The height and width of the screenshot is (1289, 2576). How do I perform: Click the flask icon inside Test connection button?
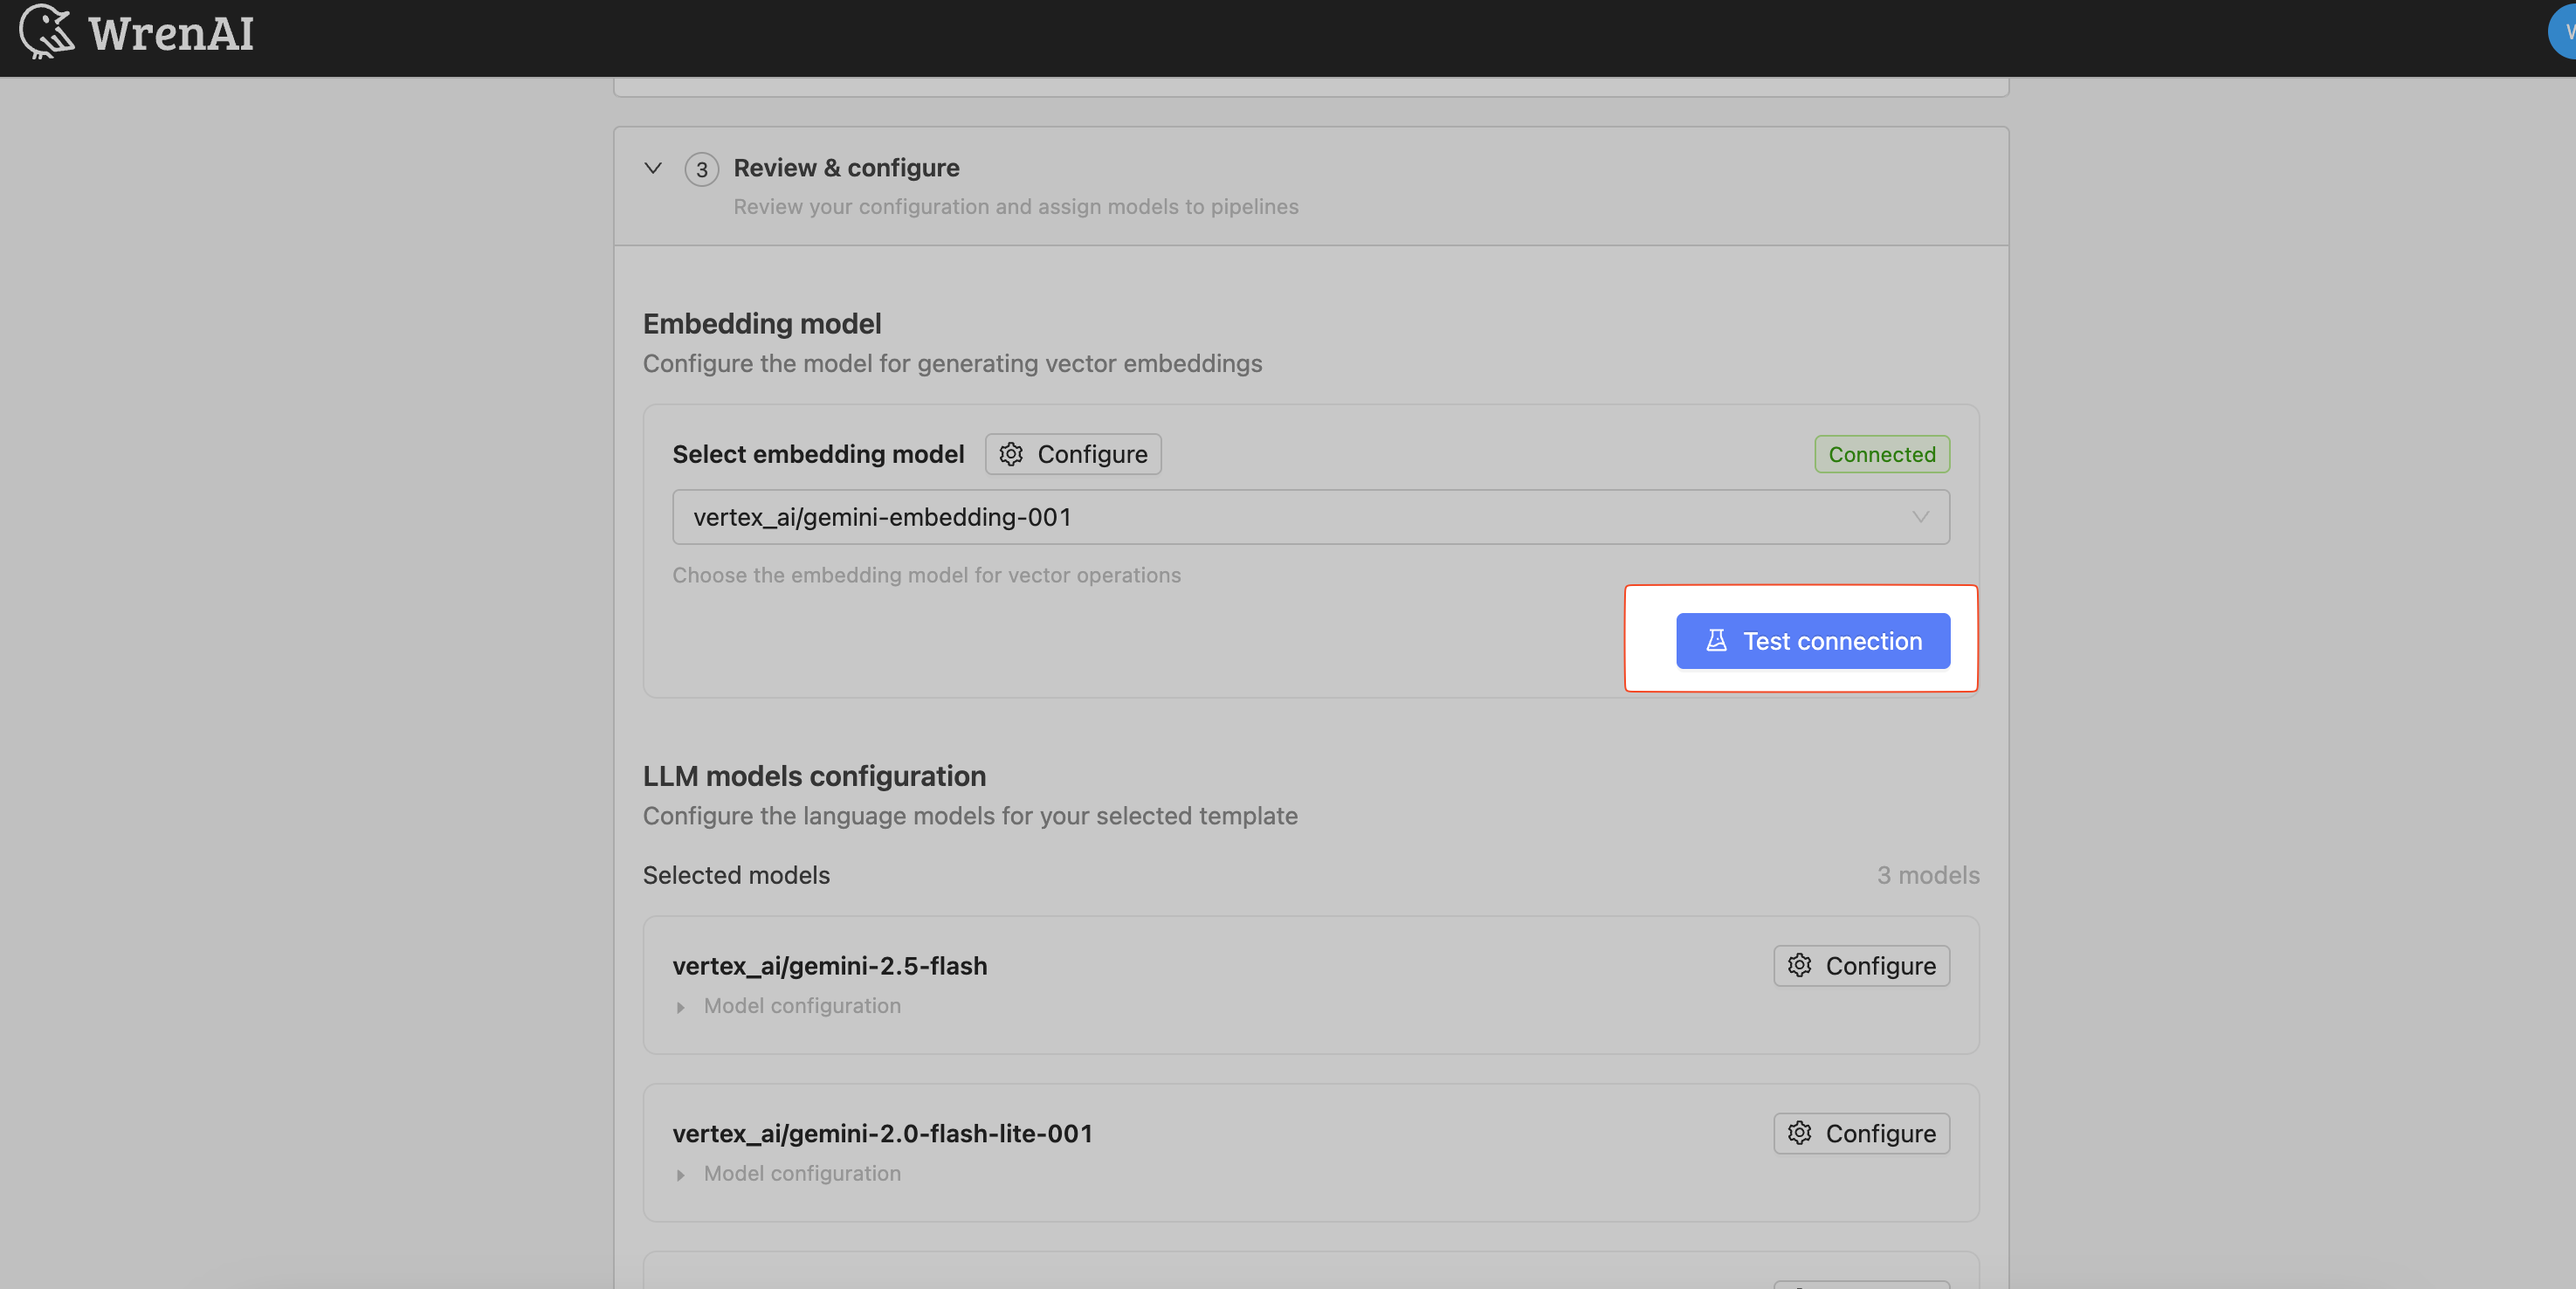1715,641
